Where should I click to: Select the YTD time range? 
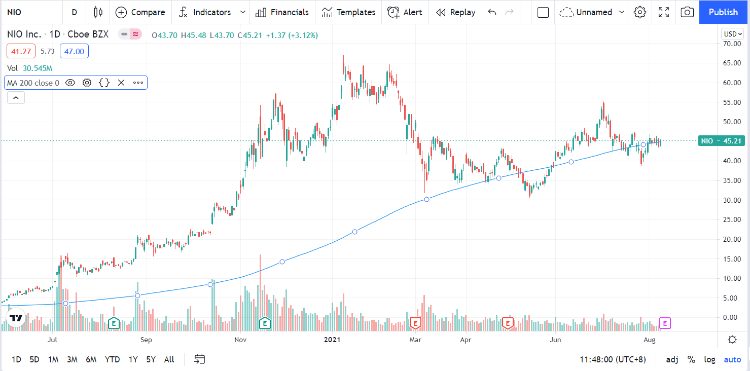(112, 359)
